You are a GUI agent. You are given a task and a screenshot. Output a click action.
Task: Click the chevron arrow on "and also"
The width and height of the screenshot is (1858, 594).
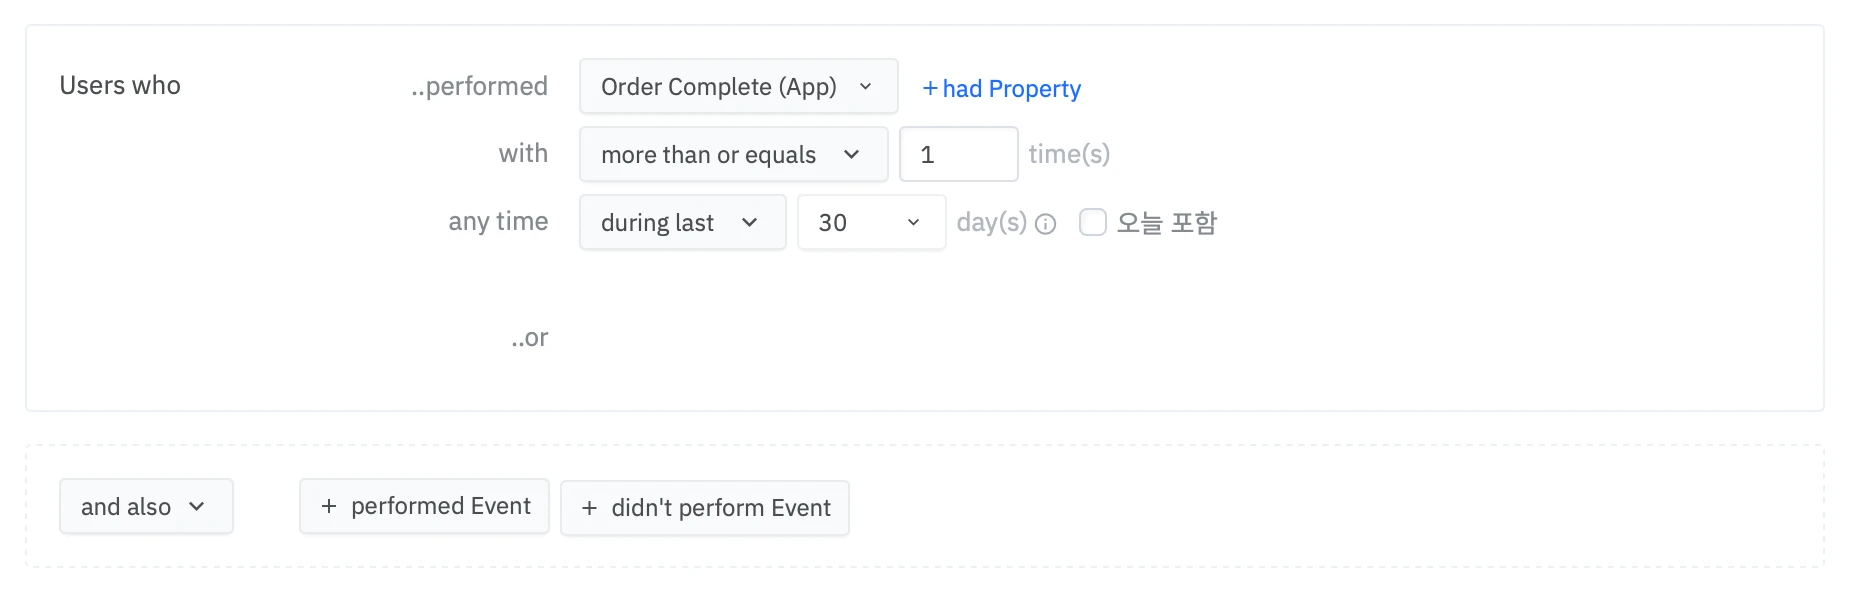pyautogui.click(x=197, y=507)
